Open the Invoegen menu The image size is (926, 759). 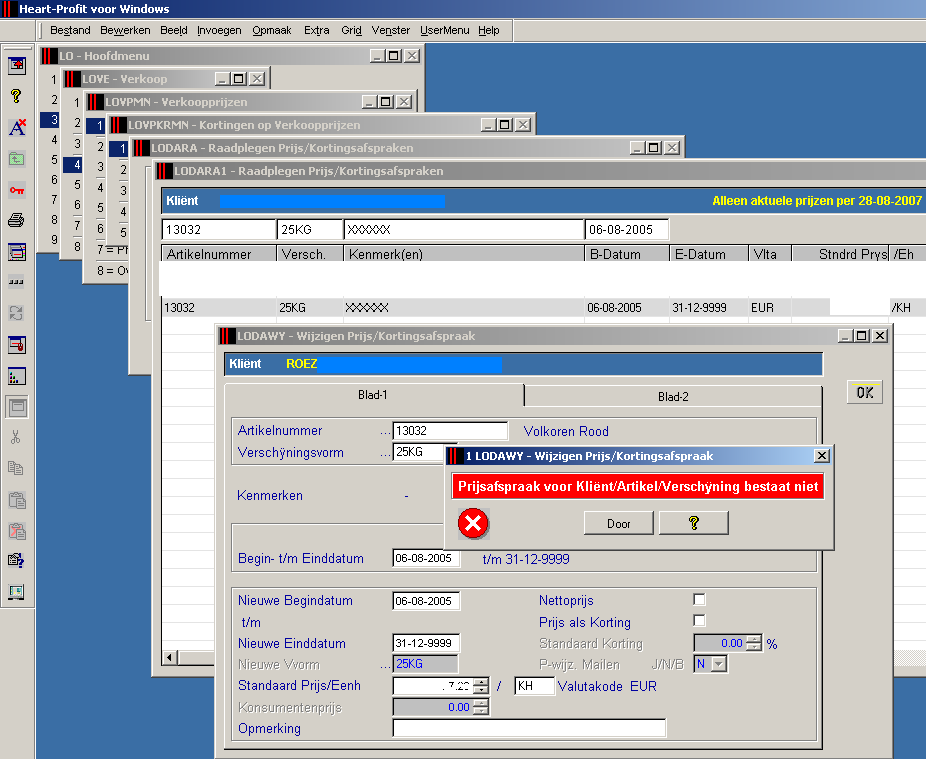click(x=219, y=30)
